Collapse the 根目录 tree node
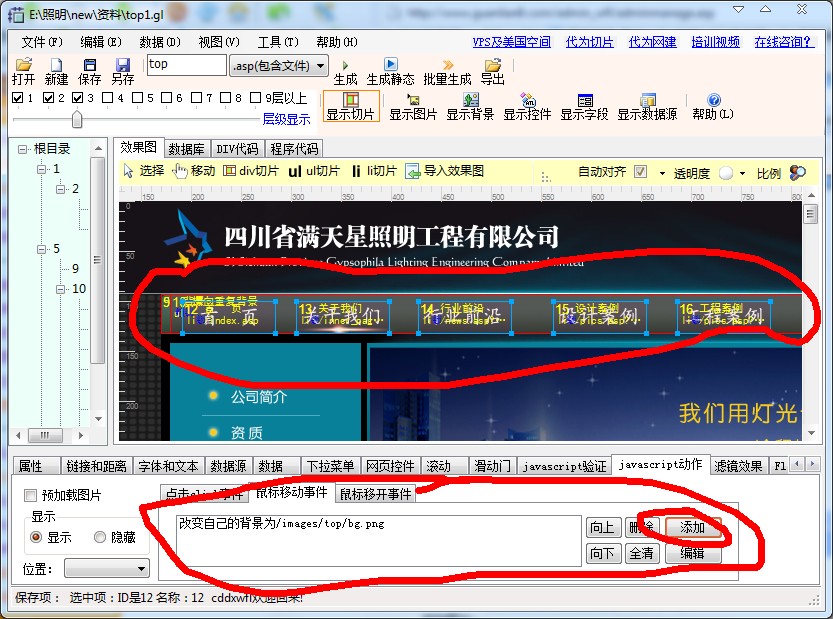 [x=22, y=149]
